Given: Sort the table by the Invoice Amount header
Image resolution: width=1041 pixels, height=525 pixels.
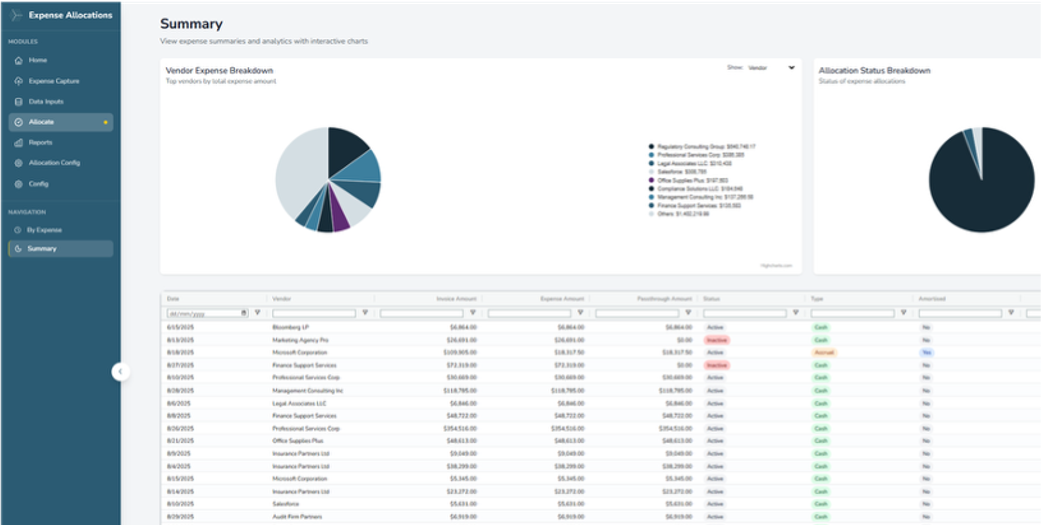Looking at the screenshot, I should point(457,299).
